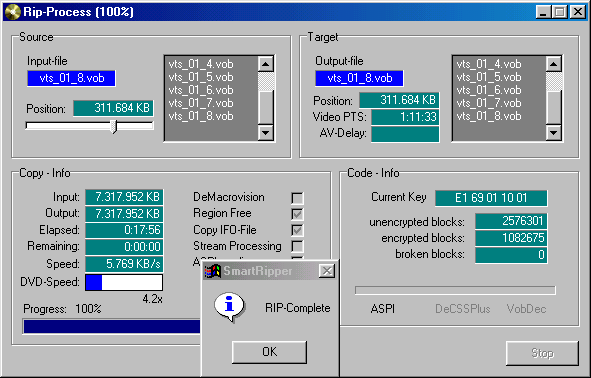Click the ASPI label in Code-Info
The width and height of the screenshot is (591, 378).
[383, 309]
